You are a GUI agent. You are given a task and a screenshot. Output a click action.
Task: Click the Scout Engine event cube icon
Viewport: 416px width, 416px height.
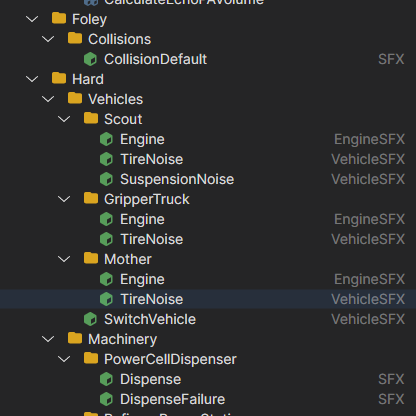point(106,139)
